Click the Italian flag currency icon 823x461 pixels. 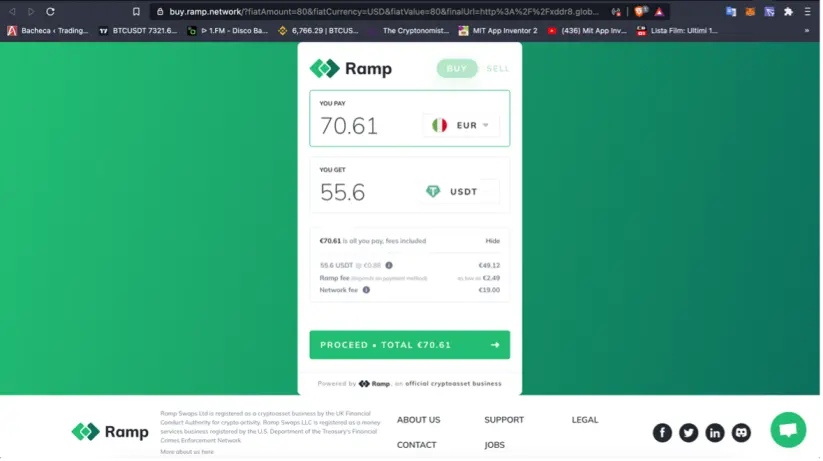pos(439,125)
